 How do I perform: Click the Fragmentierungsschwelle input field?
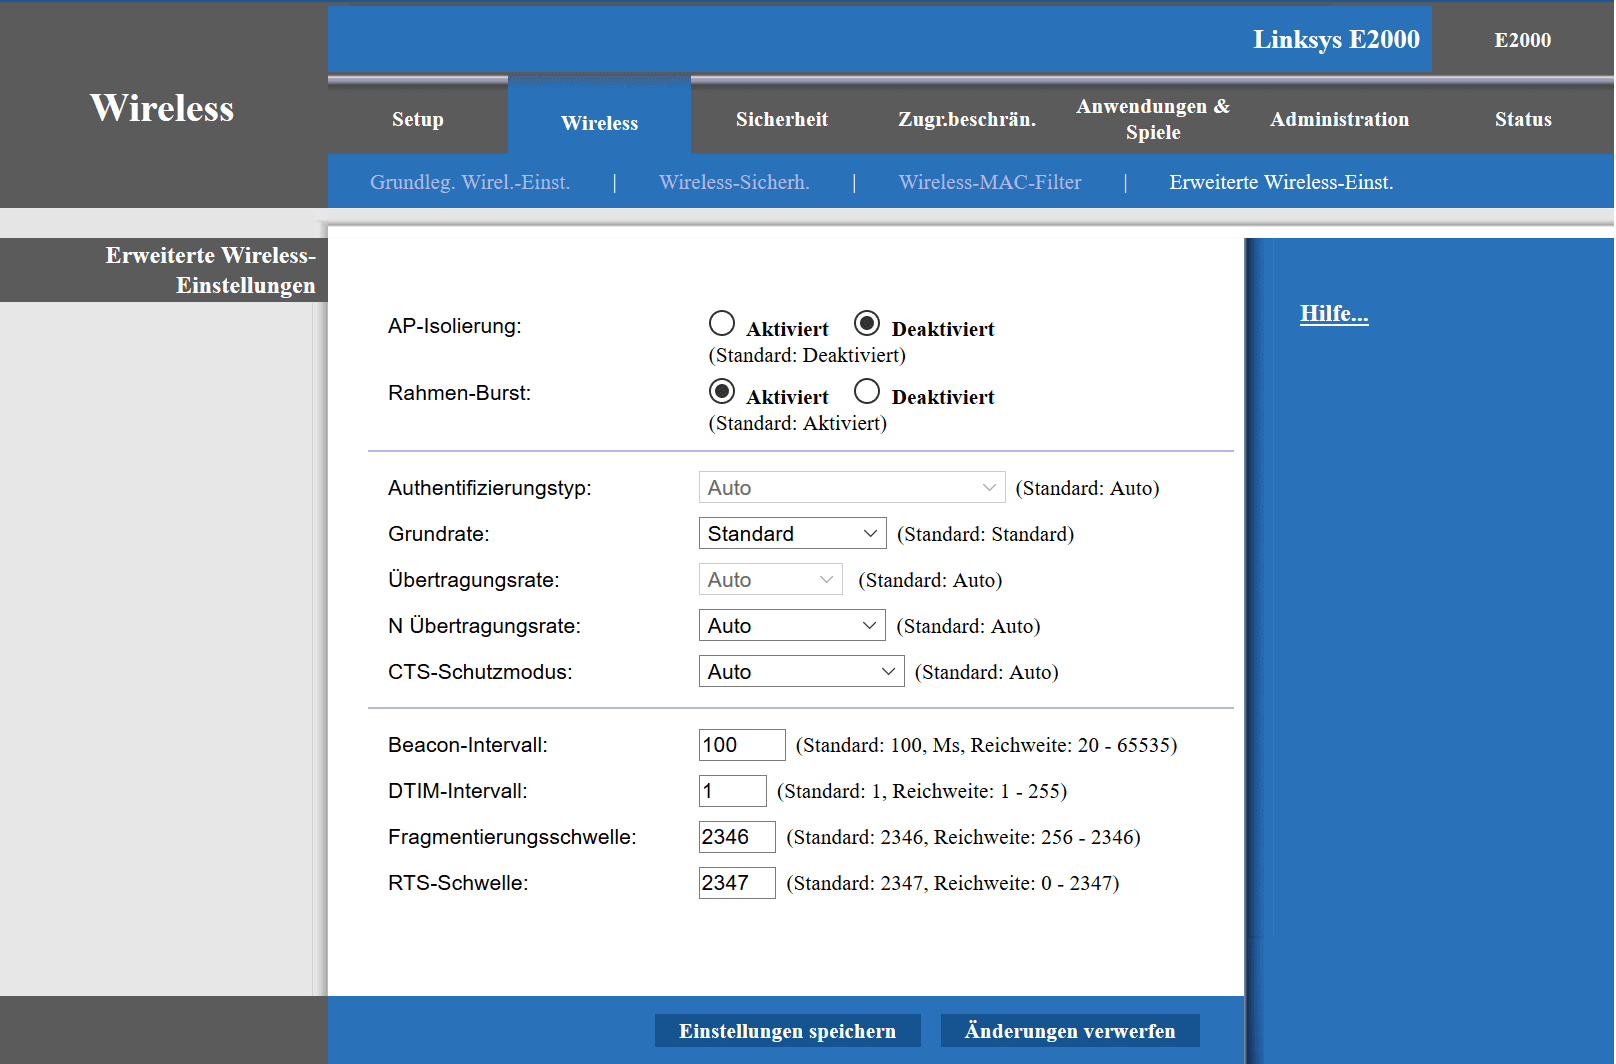pyautogui.click(x=737, y=837)
